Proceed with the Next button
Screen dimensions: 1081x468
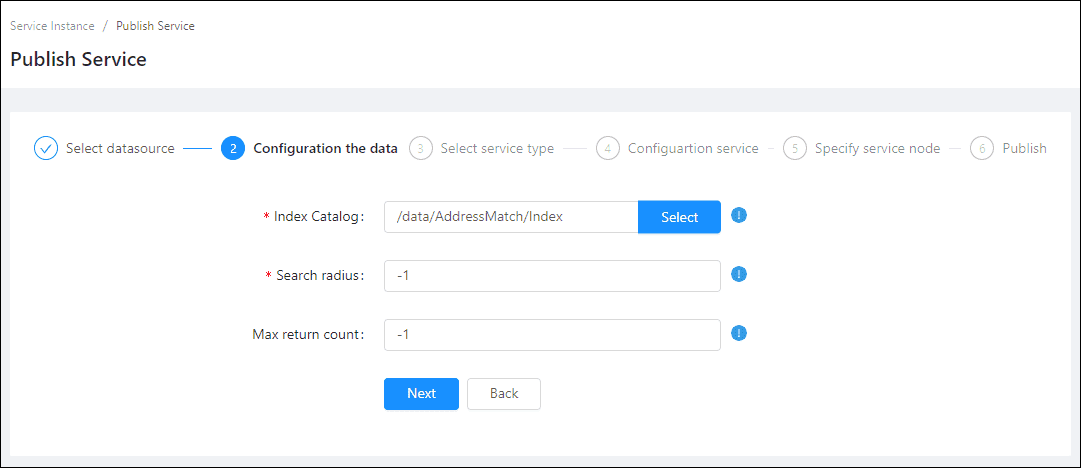point(421,394)
